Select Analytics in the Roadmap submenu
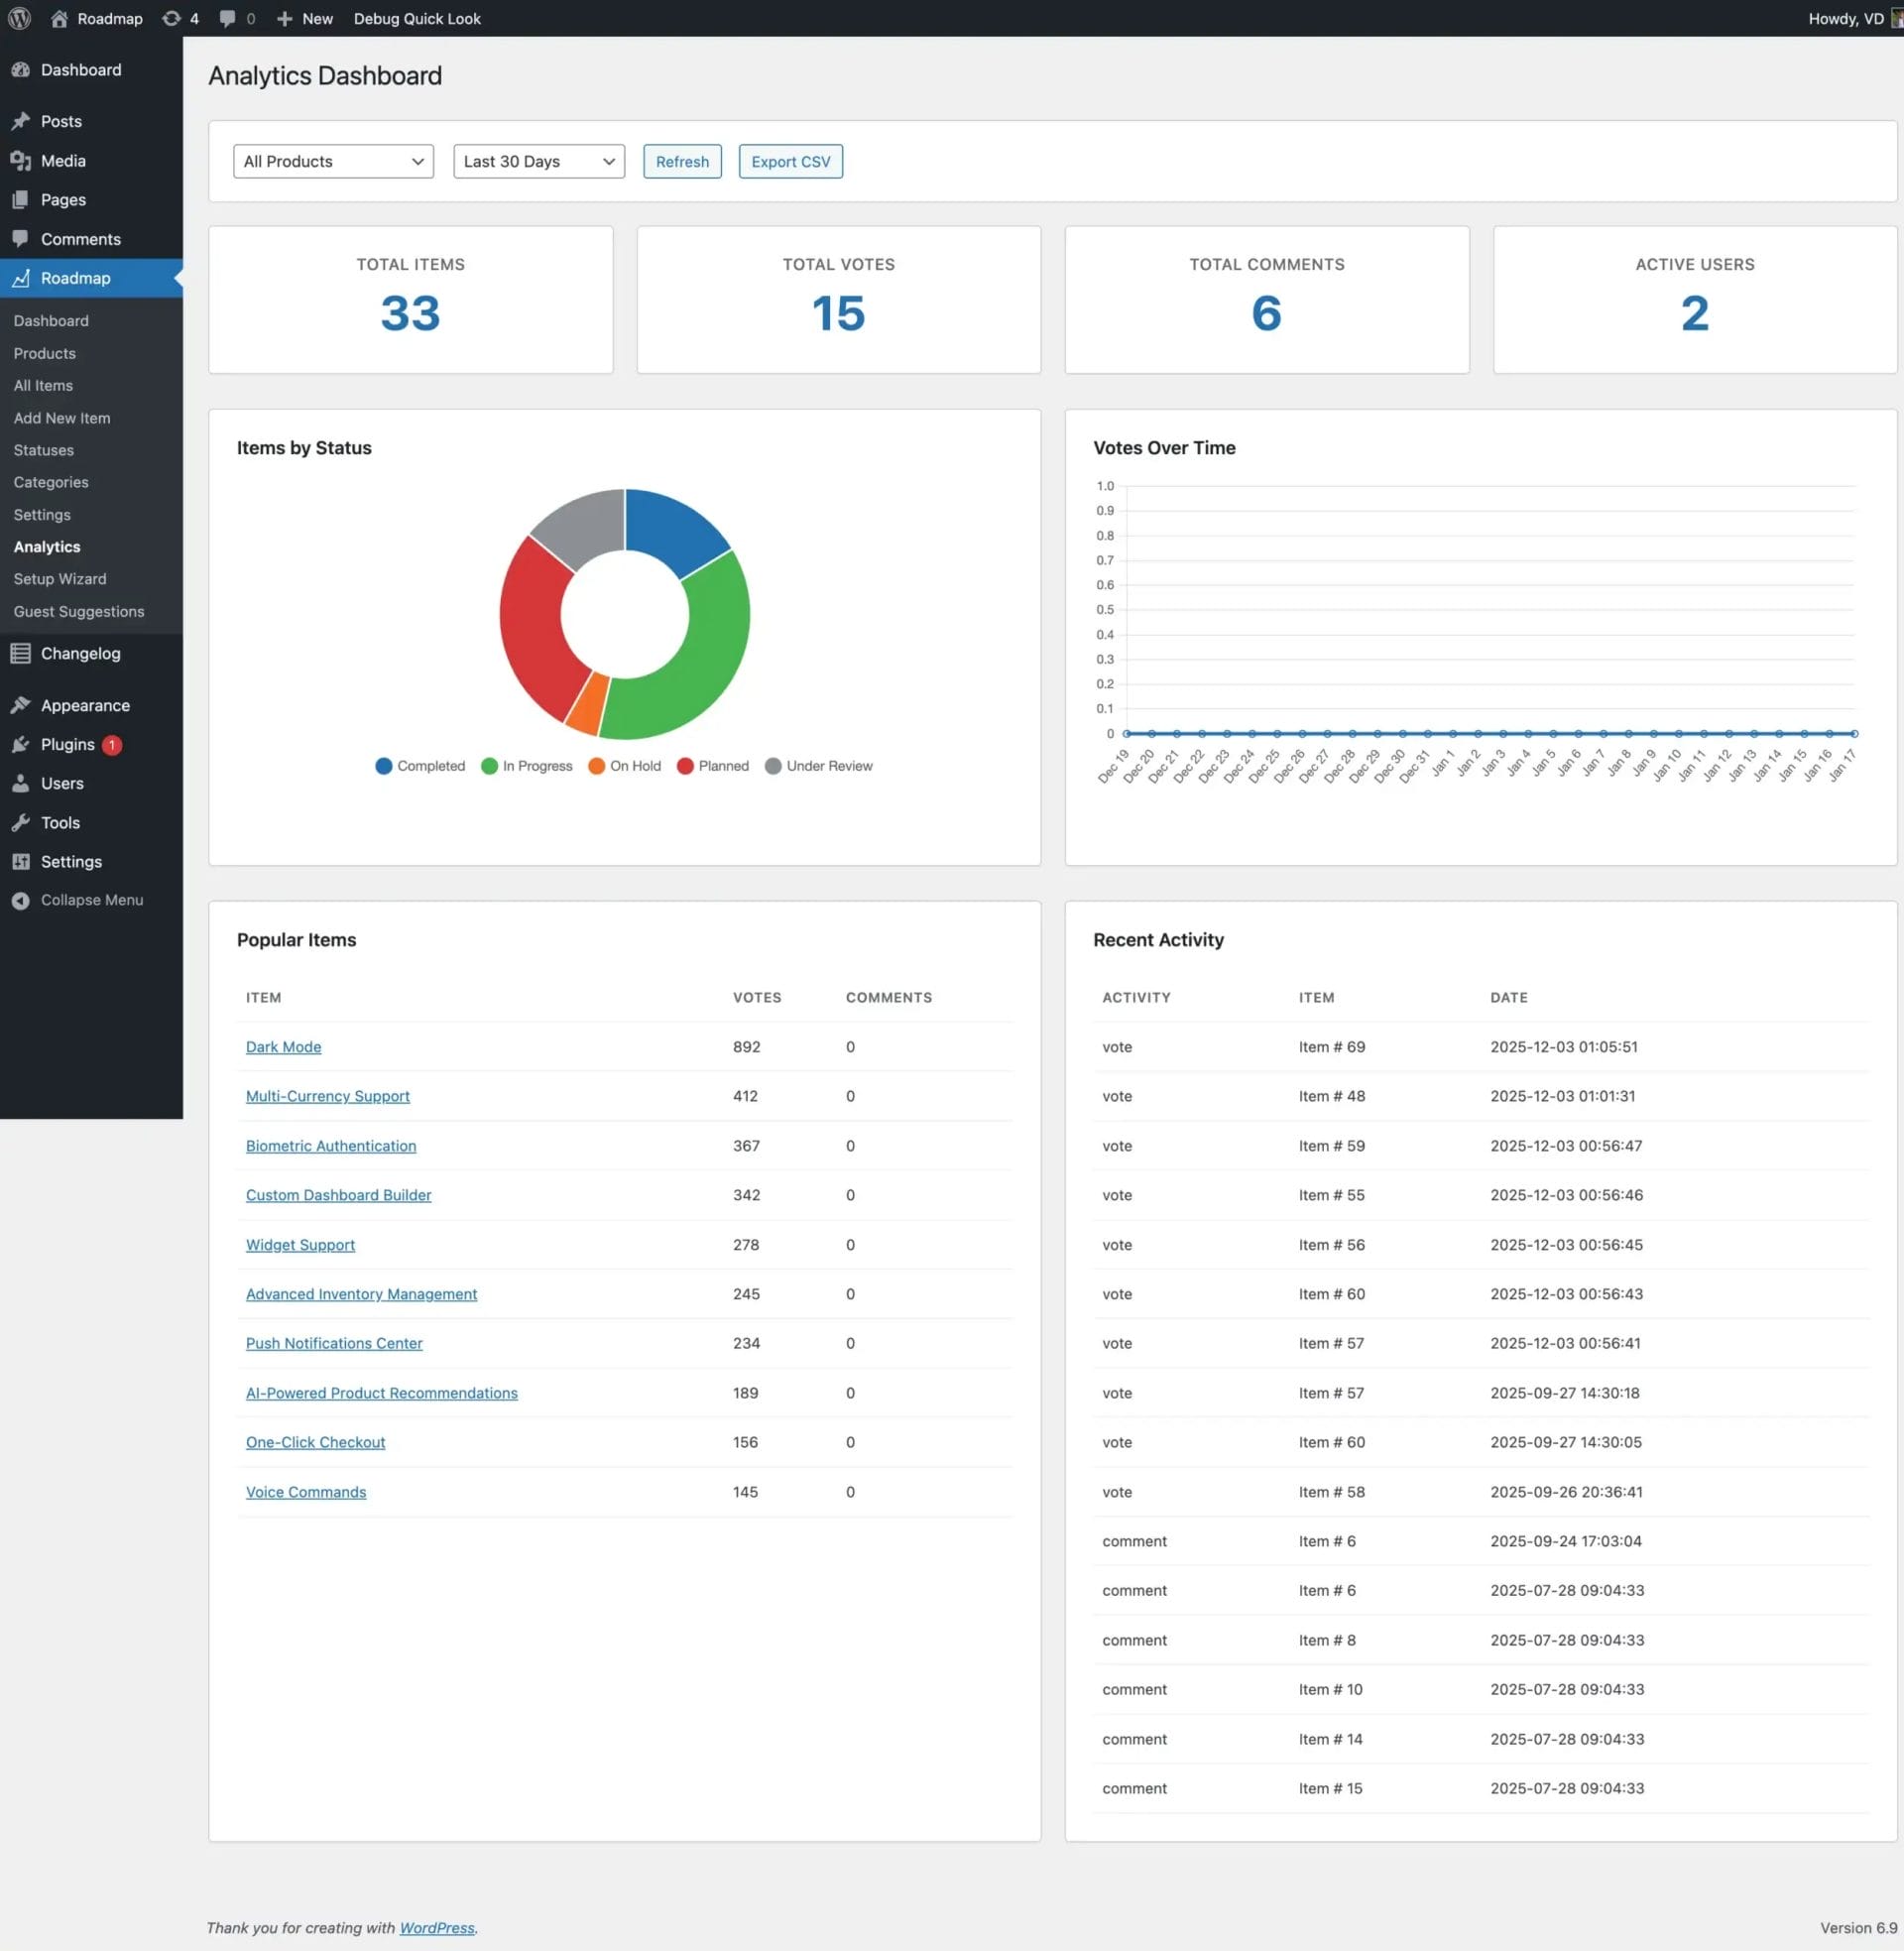The height and width of the screenshot is (1951, 1904). (46, 546)
